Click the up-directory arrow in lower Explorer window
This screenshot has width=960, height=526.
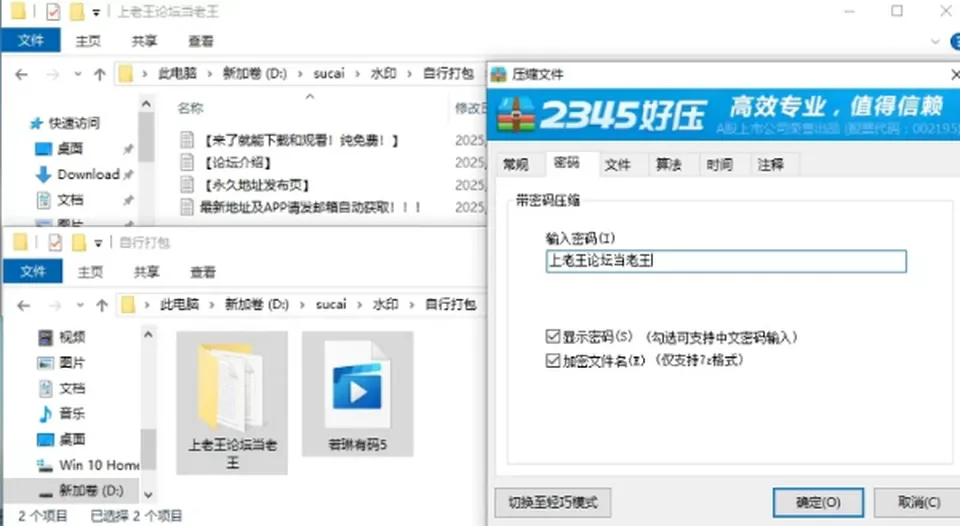coord(102,305)
